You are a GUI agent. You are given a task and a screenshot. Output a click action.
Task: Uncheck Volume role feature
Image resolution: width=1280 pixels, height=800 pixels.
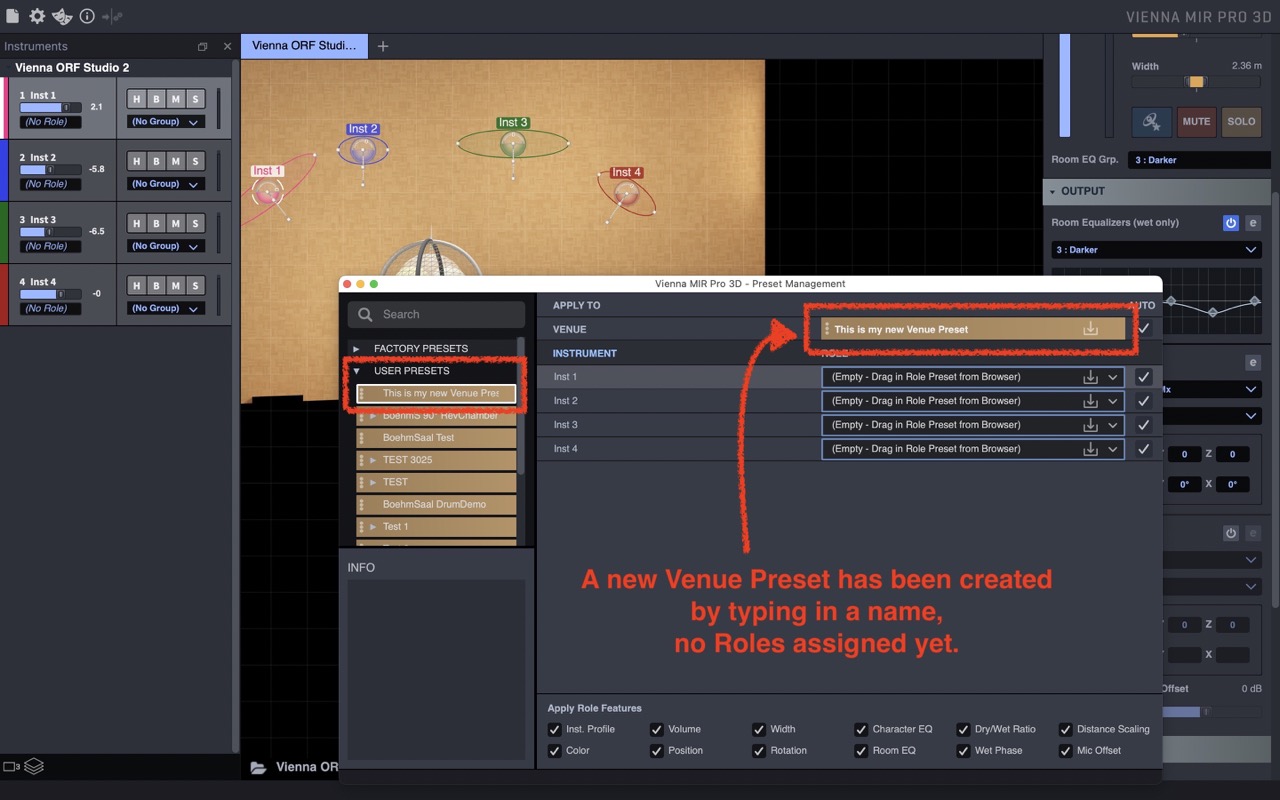click(x=657, y=729)
